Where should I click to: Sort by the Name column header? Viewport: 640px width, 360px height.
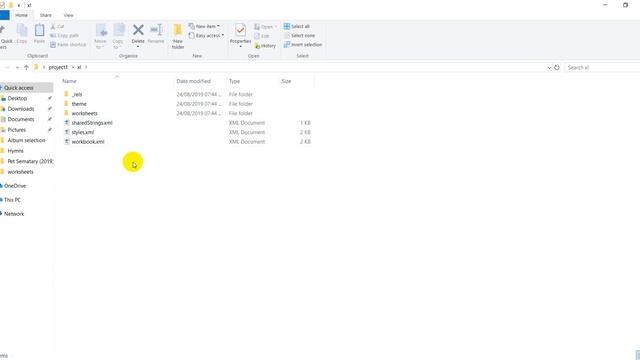(117, 81)
